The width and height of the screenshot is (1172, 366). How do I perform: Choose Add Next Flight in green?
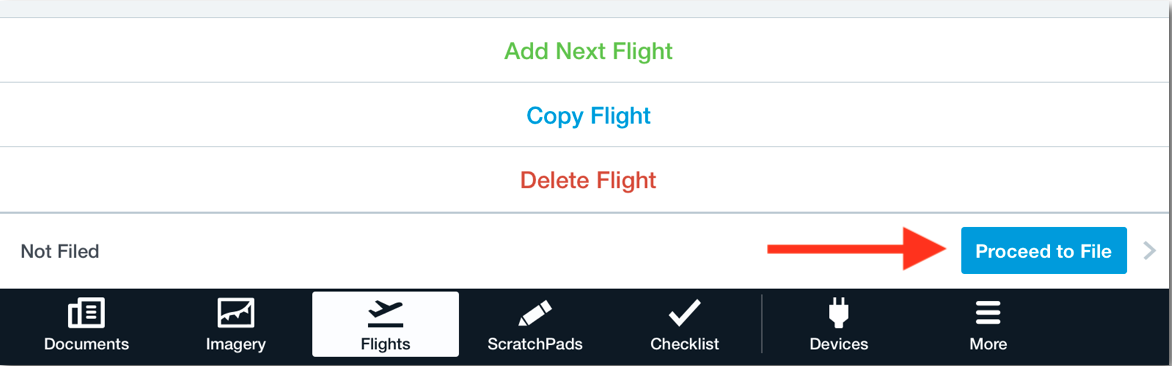point(588,51)
